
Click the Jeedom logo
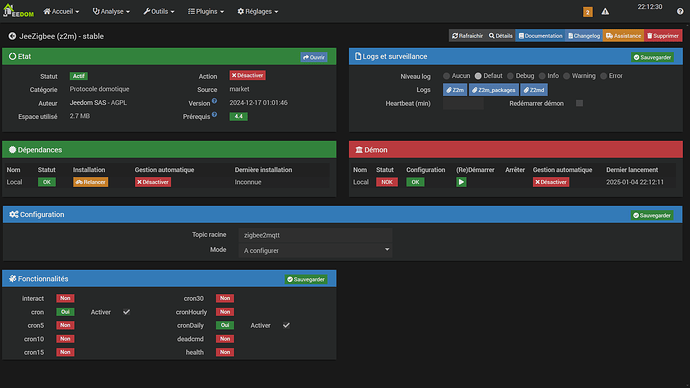(x=18, y=11)
